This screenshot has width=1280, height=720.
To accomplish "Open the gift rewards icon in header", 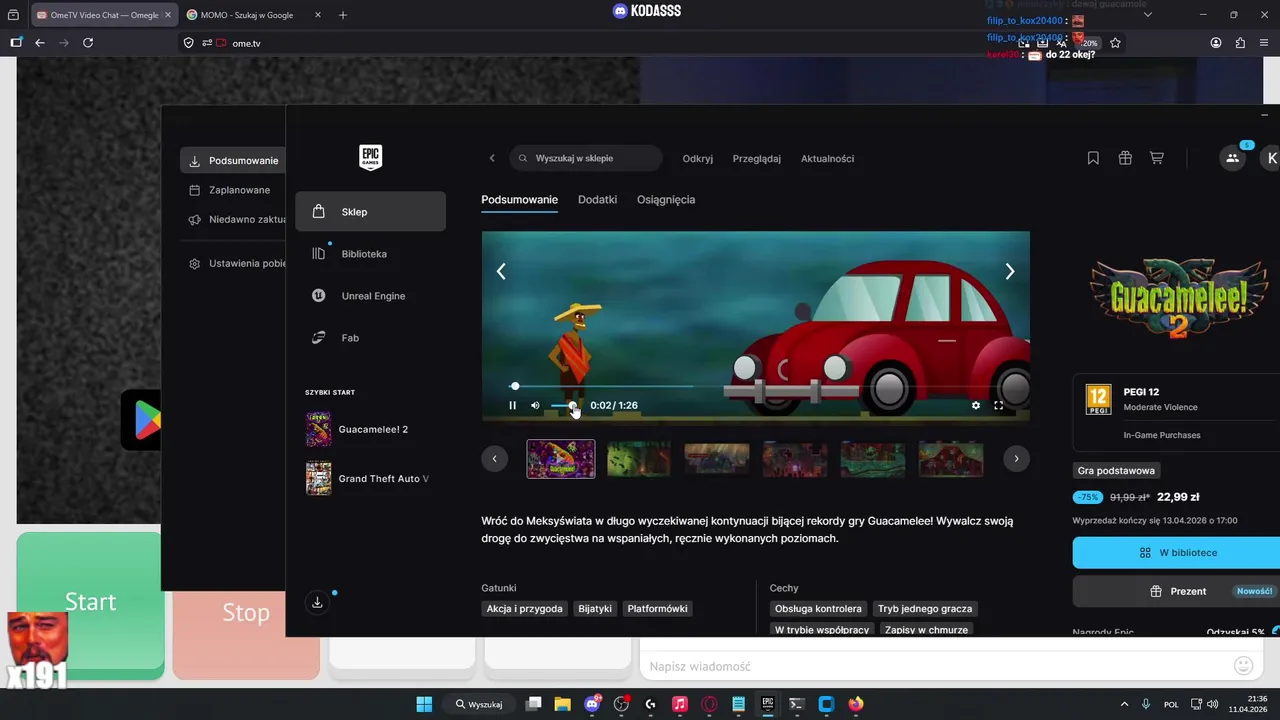I will pos(1125,158).
